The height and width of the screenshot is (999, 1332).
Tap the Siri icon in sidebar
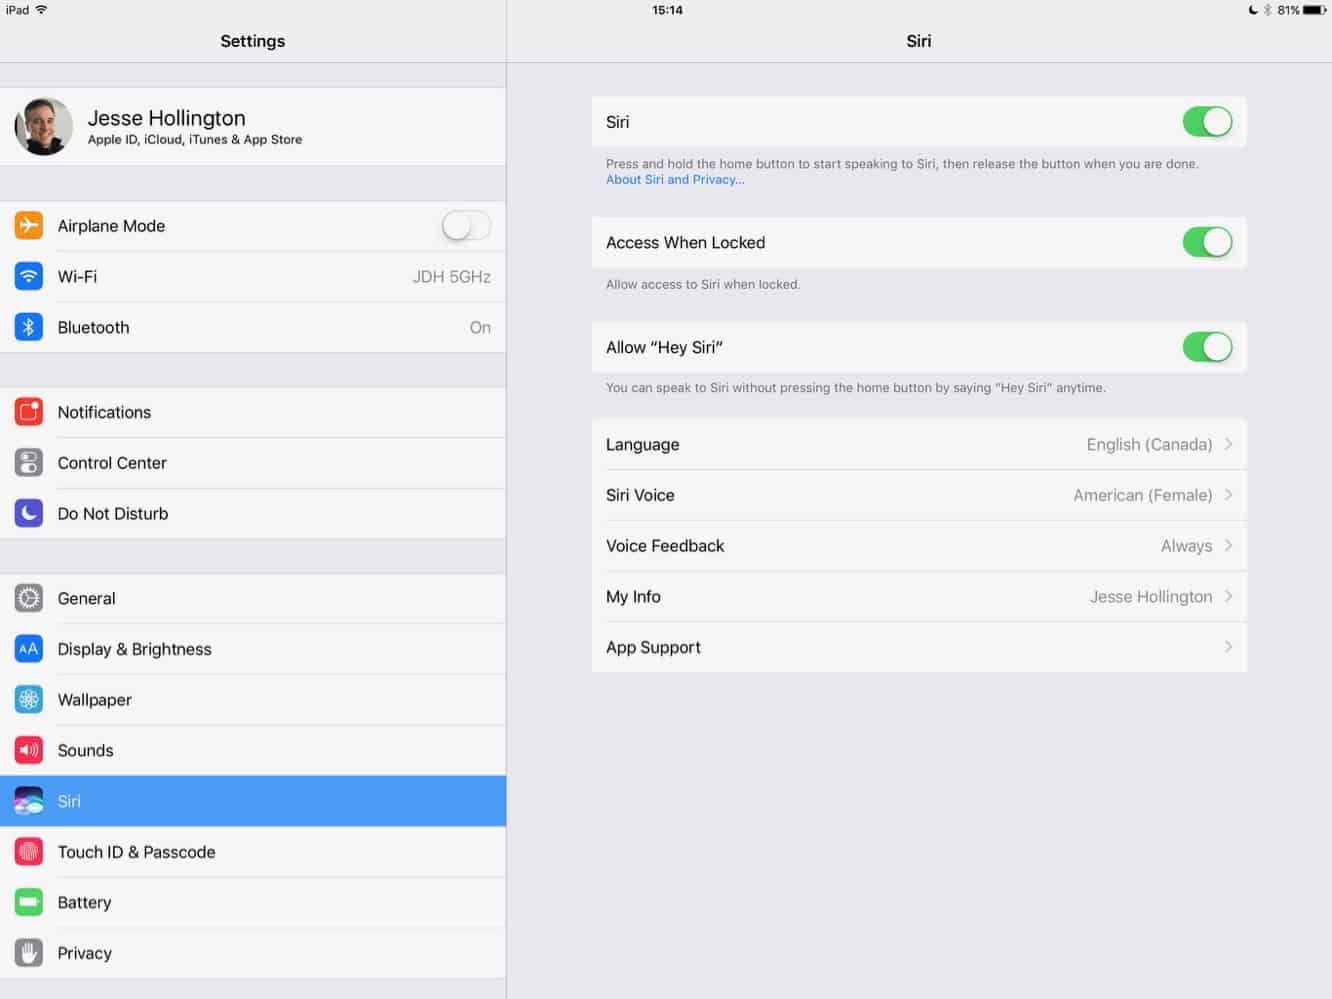click(29, 801)
